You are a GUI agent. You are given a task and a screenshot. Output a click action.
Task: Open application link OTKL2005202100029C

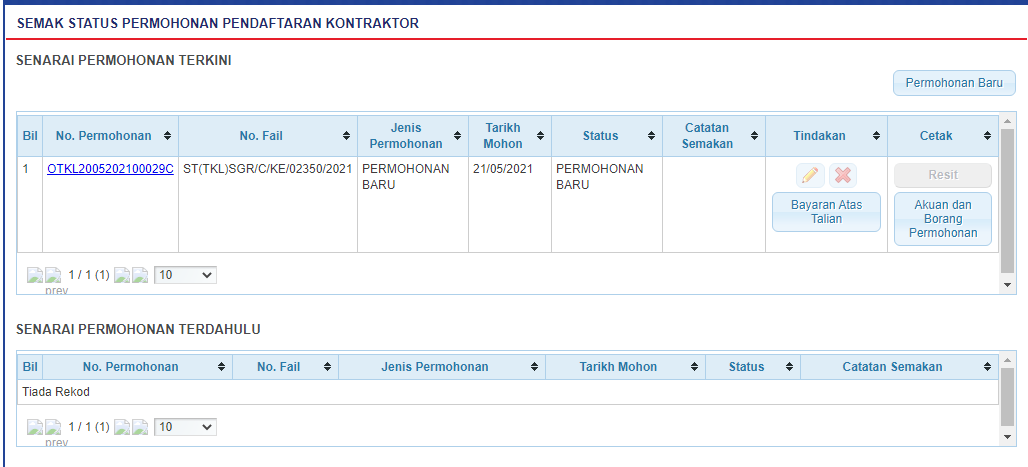coord(110,169)
